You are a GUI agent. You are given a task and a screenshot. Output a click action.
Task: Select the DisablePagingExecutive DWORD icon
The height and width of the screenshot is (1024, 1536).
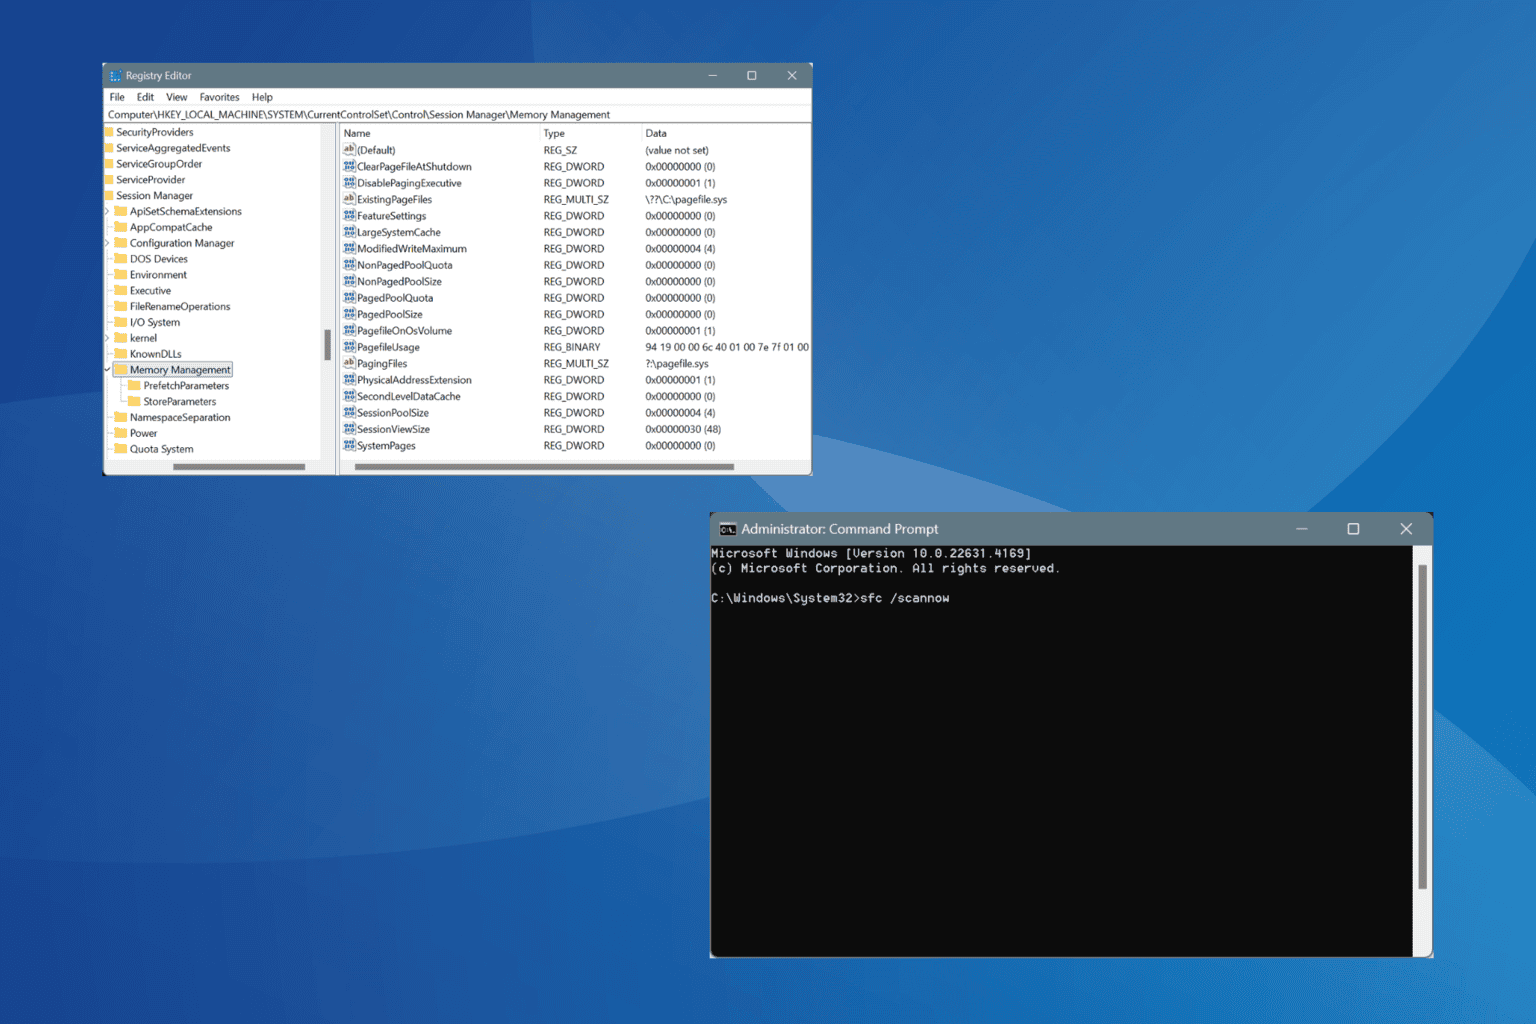click(349, 183)
